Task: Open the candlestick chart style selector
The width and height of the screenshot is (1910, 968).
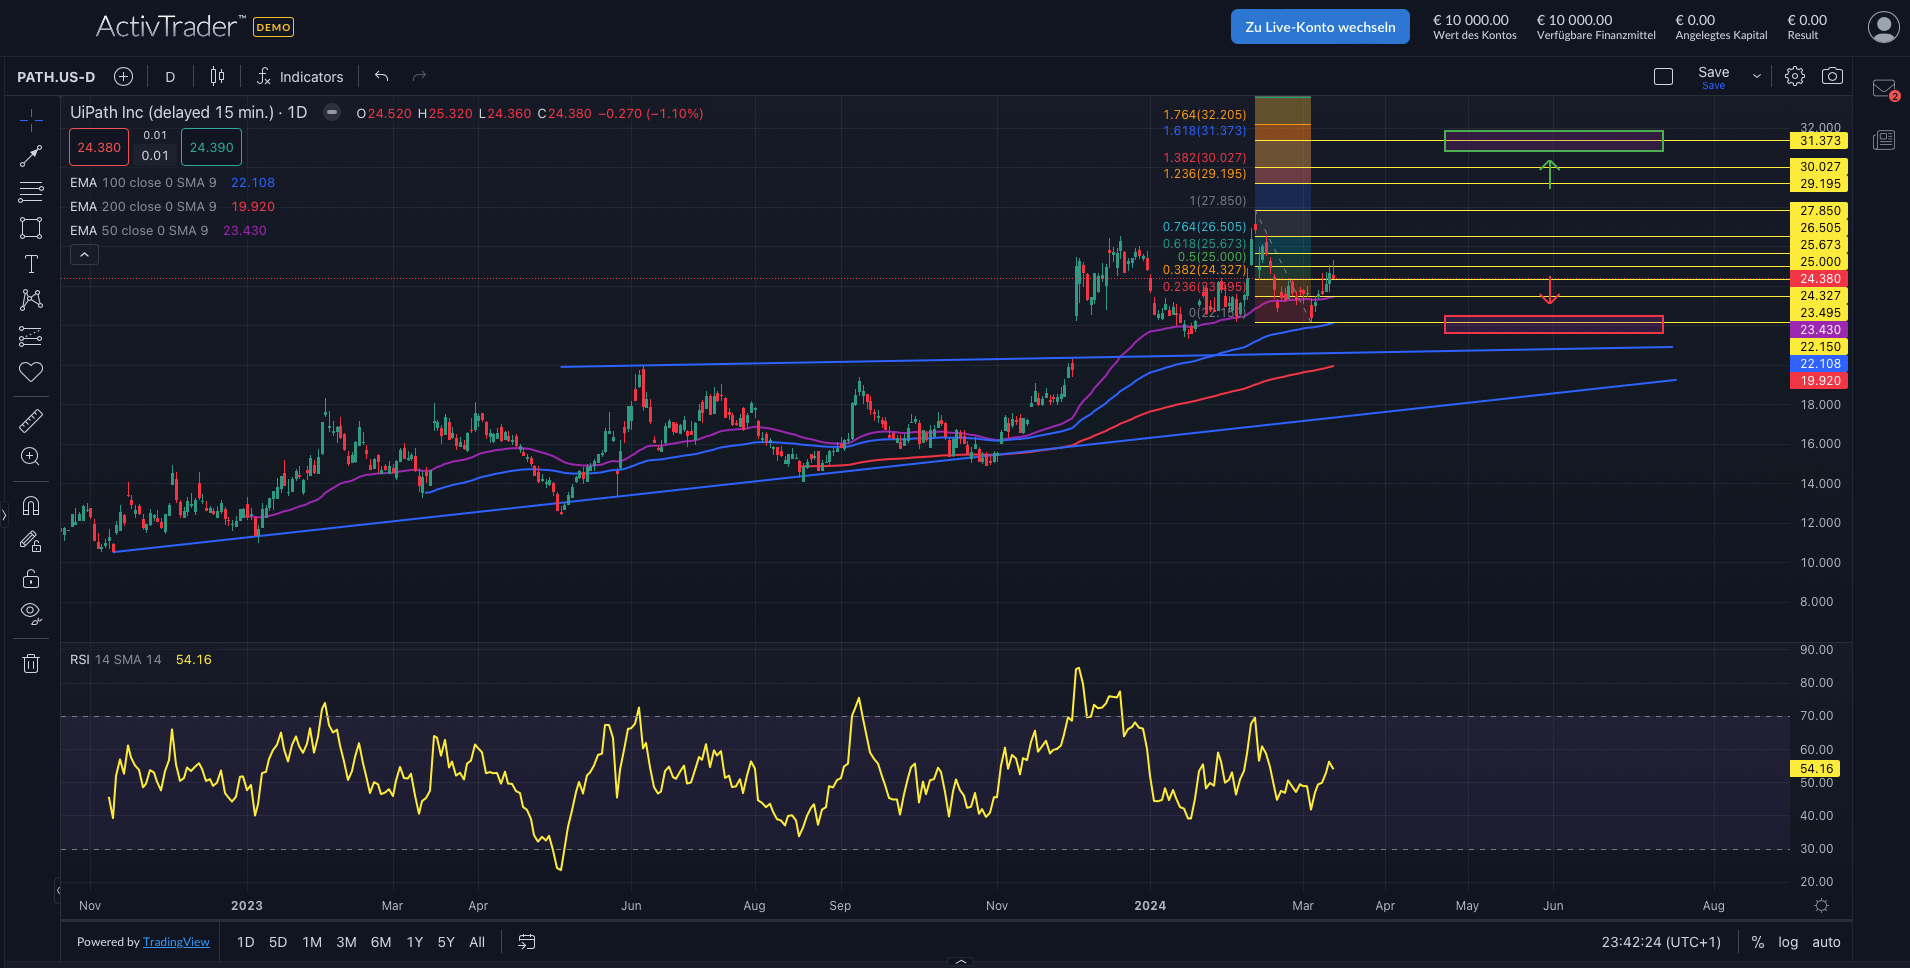Action: coord(217,76)
